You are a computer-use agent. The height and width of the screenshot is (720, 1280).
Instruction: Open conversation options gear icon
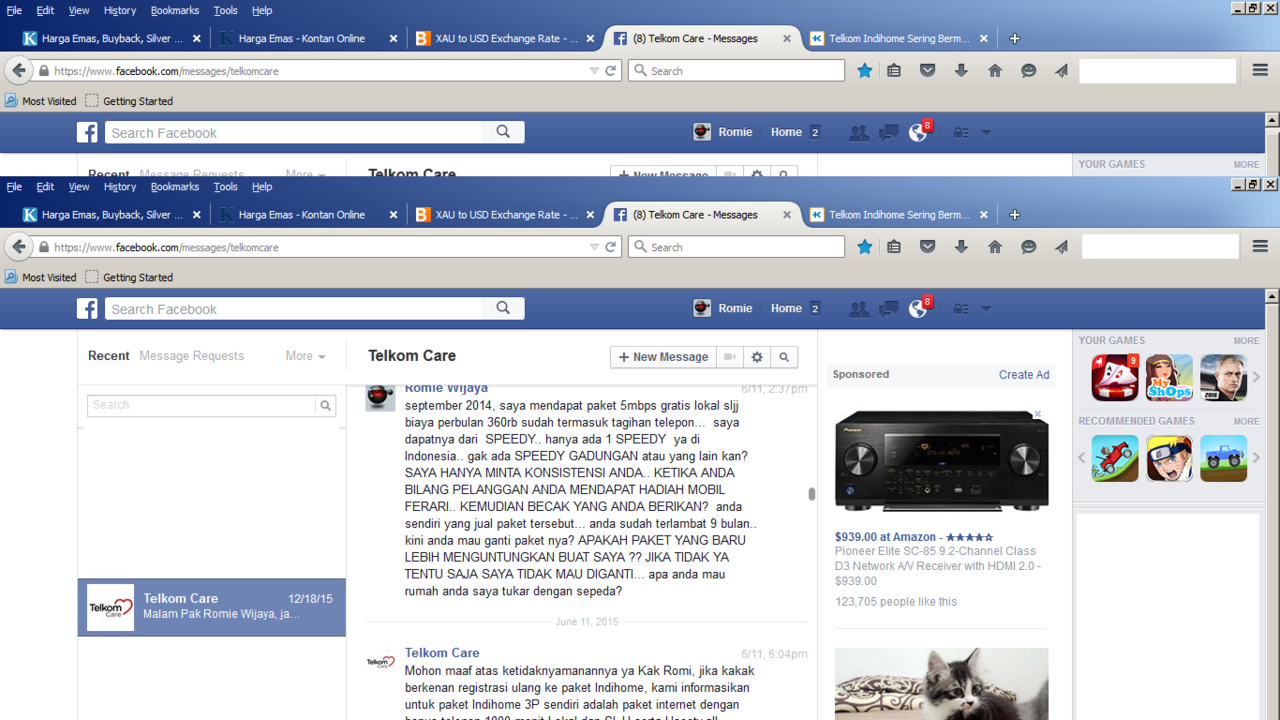(x=757, y=357)
